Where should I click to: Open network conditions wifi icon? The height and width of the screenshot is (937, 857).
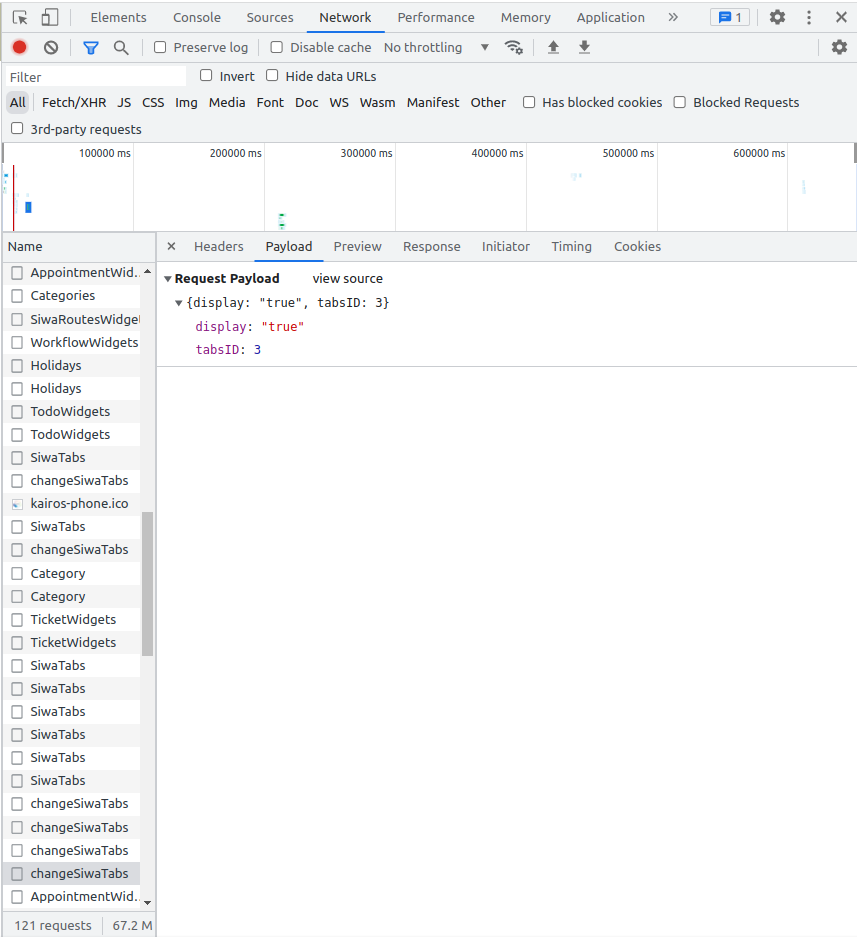click(x=513, y=47)
